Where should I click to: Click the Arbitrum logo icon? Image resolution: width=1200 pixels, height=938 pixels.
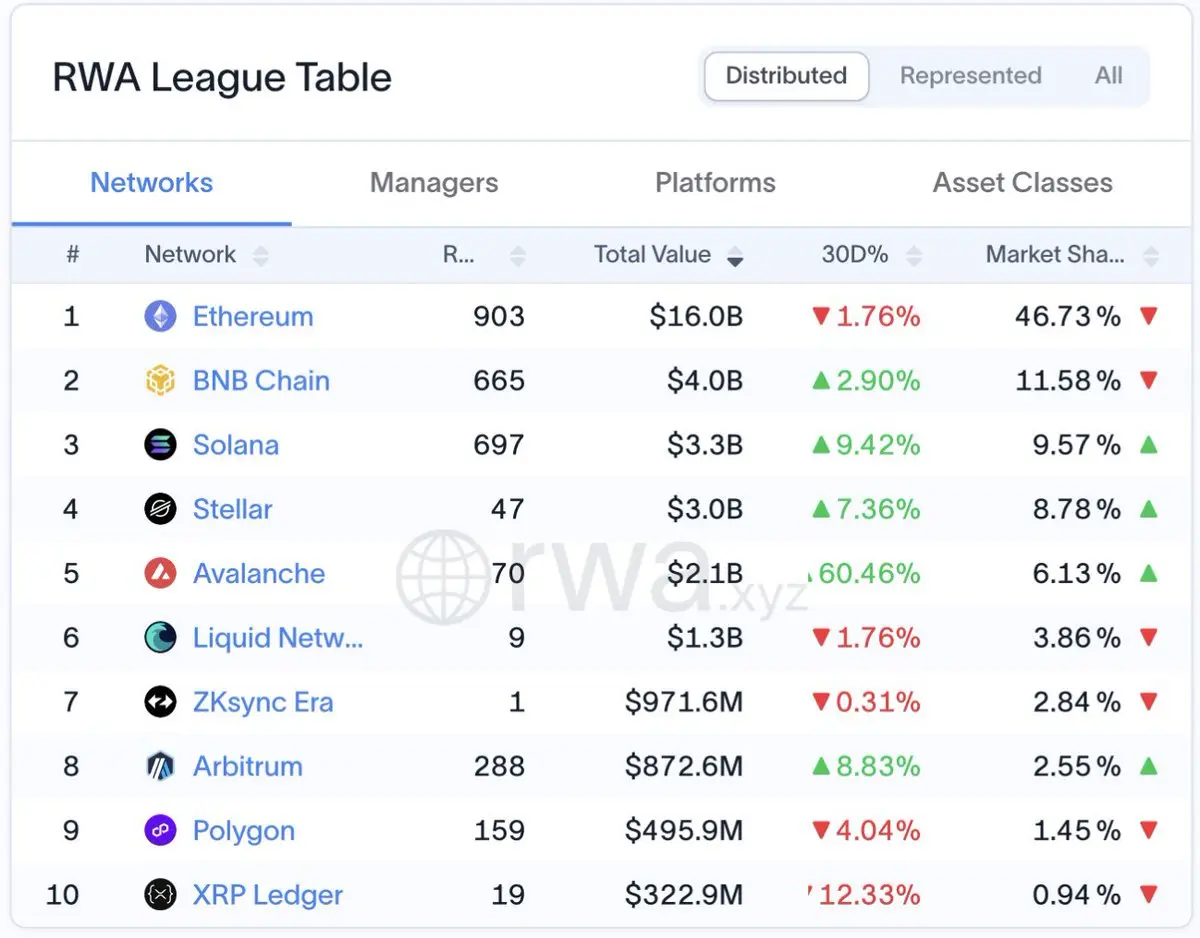coord(160,767)
